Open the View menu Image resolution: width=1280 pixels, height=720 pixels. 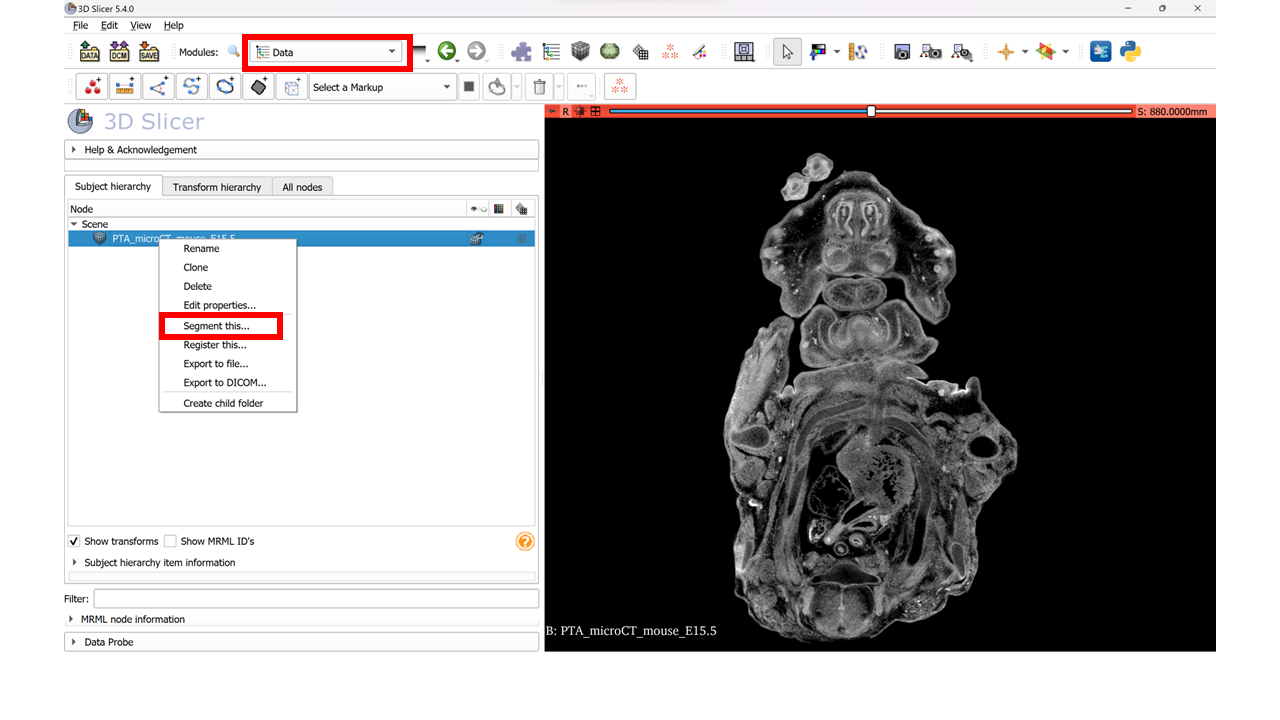[x=141, y=25]
